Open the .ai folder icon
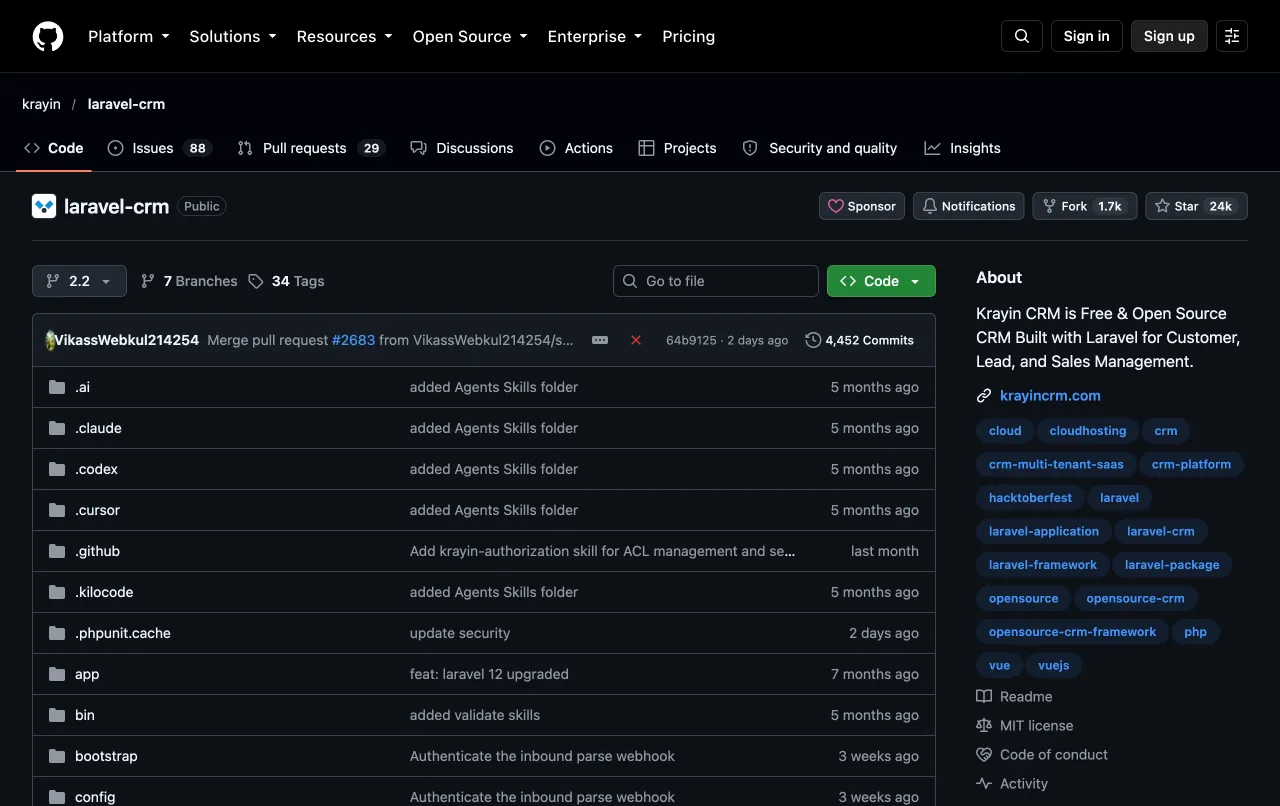Viewport: 1280px width, 806px height. click(x=57, y=387)
